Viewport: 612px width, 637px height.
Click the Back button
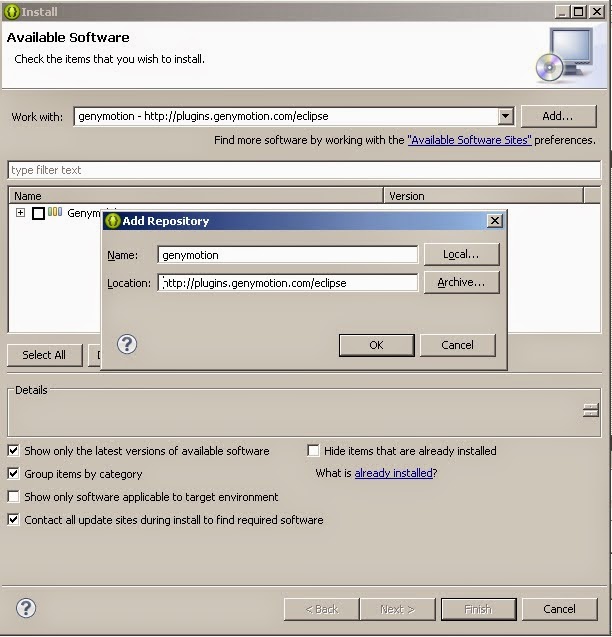(x=321, y=609)
